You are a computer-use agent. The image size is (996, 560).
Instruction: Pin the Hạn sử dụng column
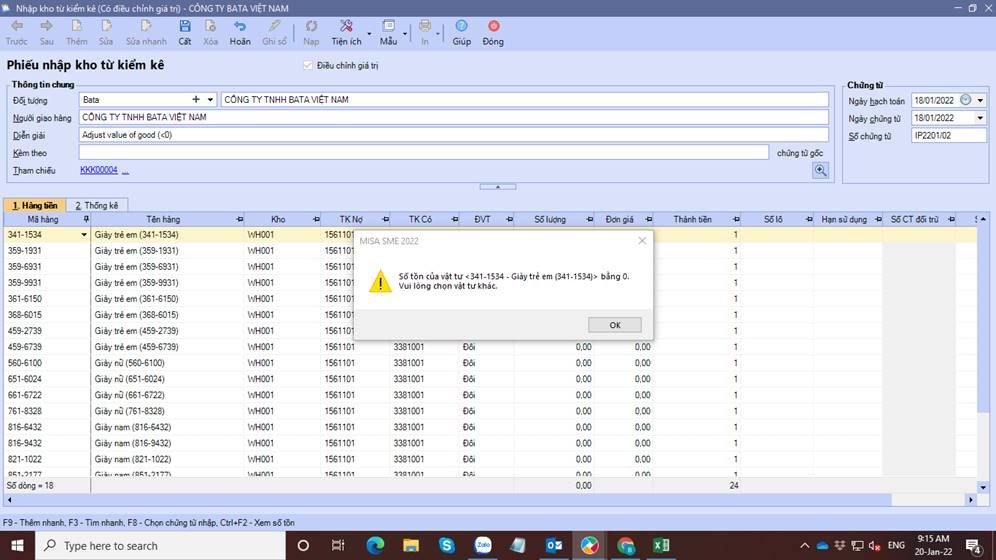click(878, 219)
